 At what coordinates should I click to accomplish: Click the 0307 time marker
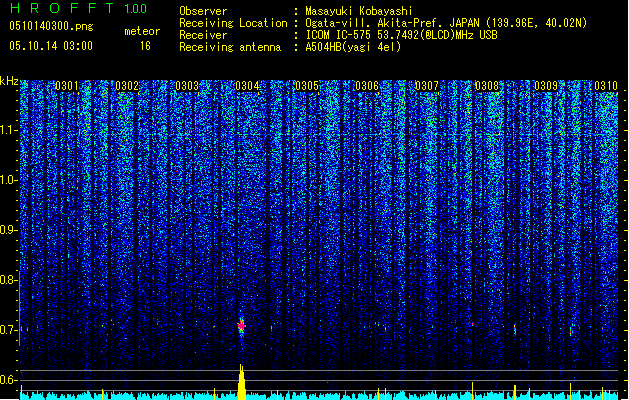click(x=427, y=86)
